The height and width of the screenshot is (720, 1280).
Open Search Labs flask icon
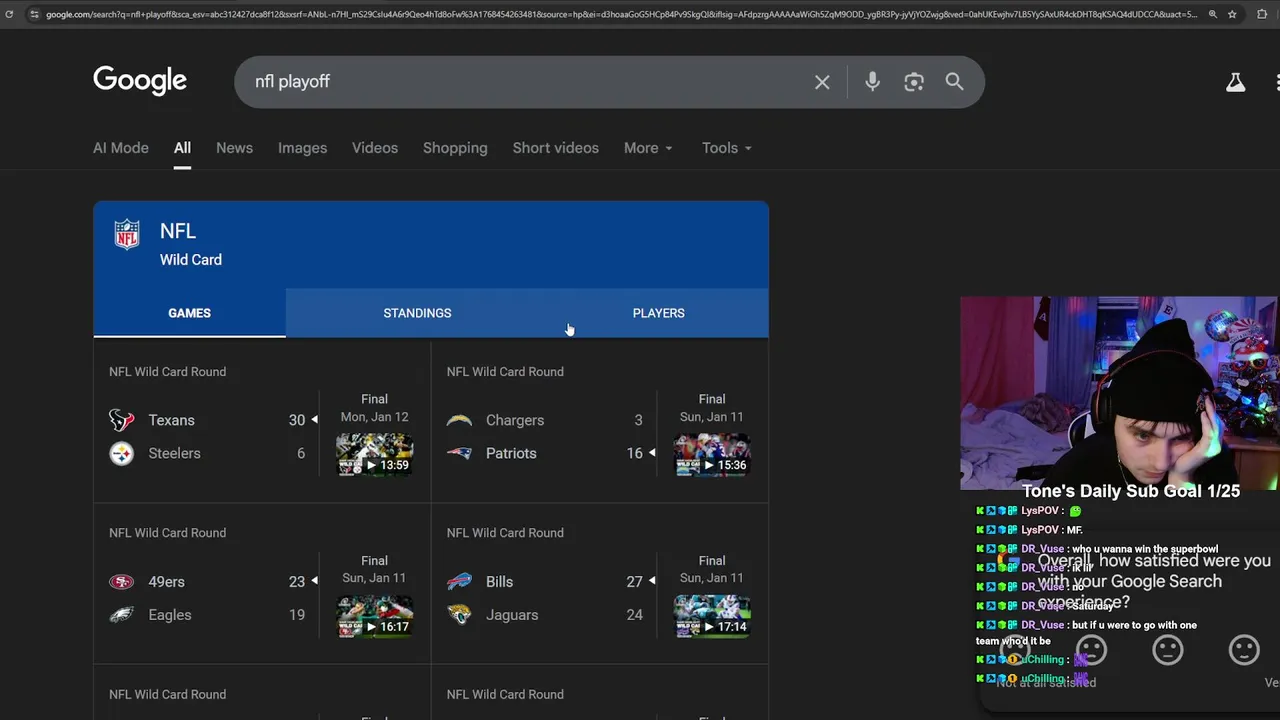(x=1236, y=82)
